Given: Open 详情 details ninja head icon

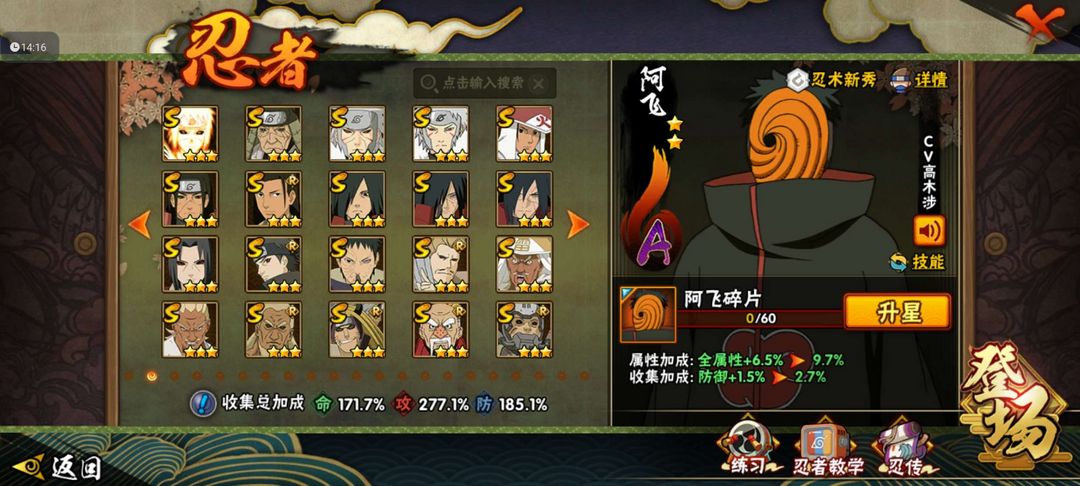Looking at the screenshot, I should pyautogui.click(x=920, y=80).
